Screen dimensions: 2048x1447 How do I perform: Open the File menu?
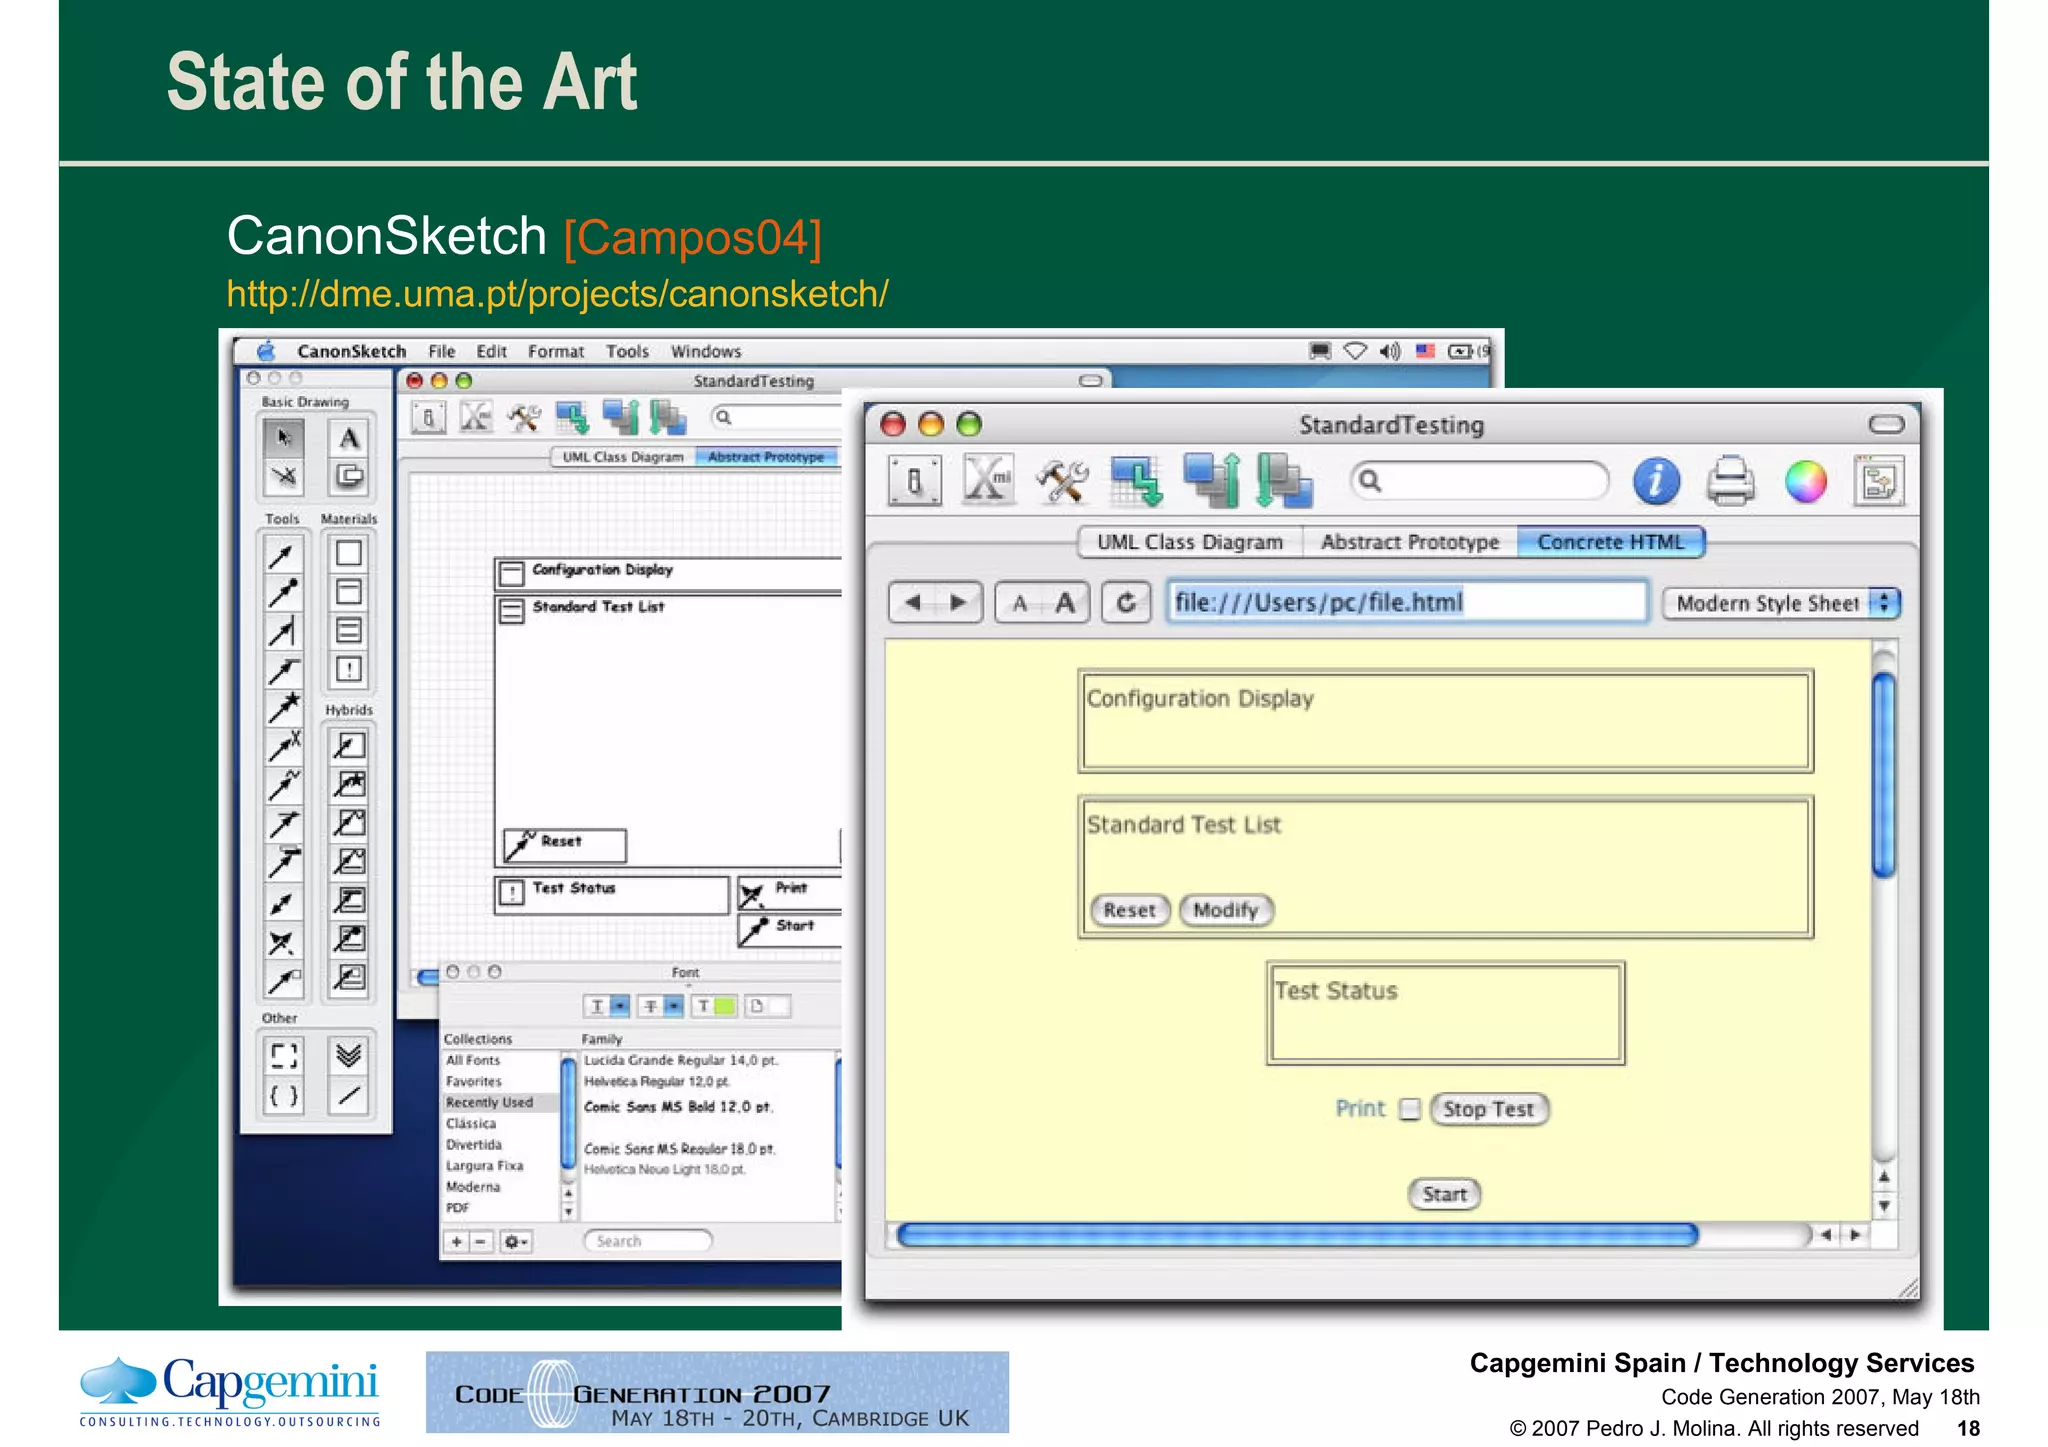pos(441,351)
